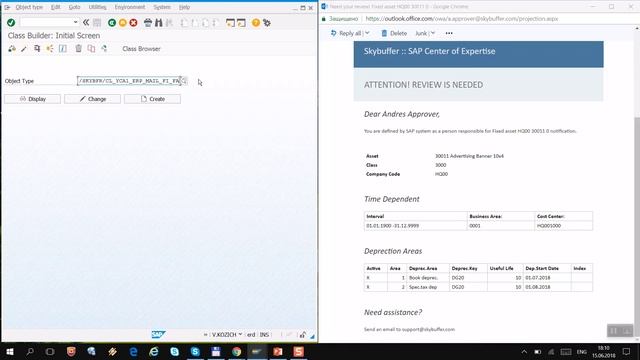Open the Windows Start menu
The width and height of the screenshot is (640, 360).
[x=9, y=351]
